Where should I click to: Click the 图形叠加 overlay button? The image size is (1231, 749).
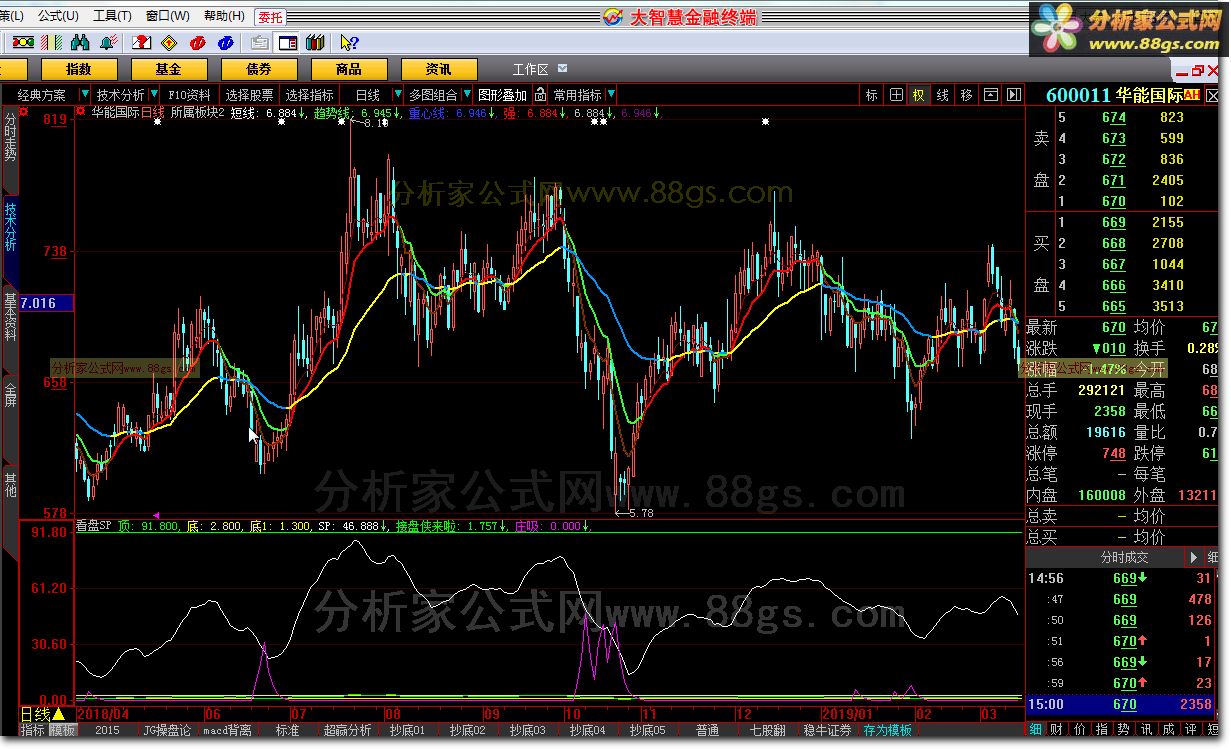coord(502,95)
